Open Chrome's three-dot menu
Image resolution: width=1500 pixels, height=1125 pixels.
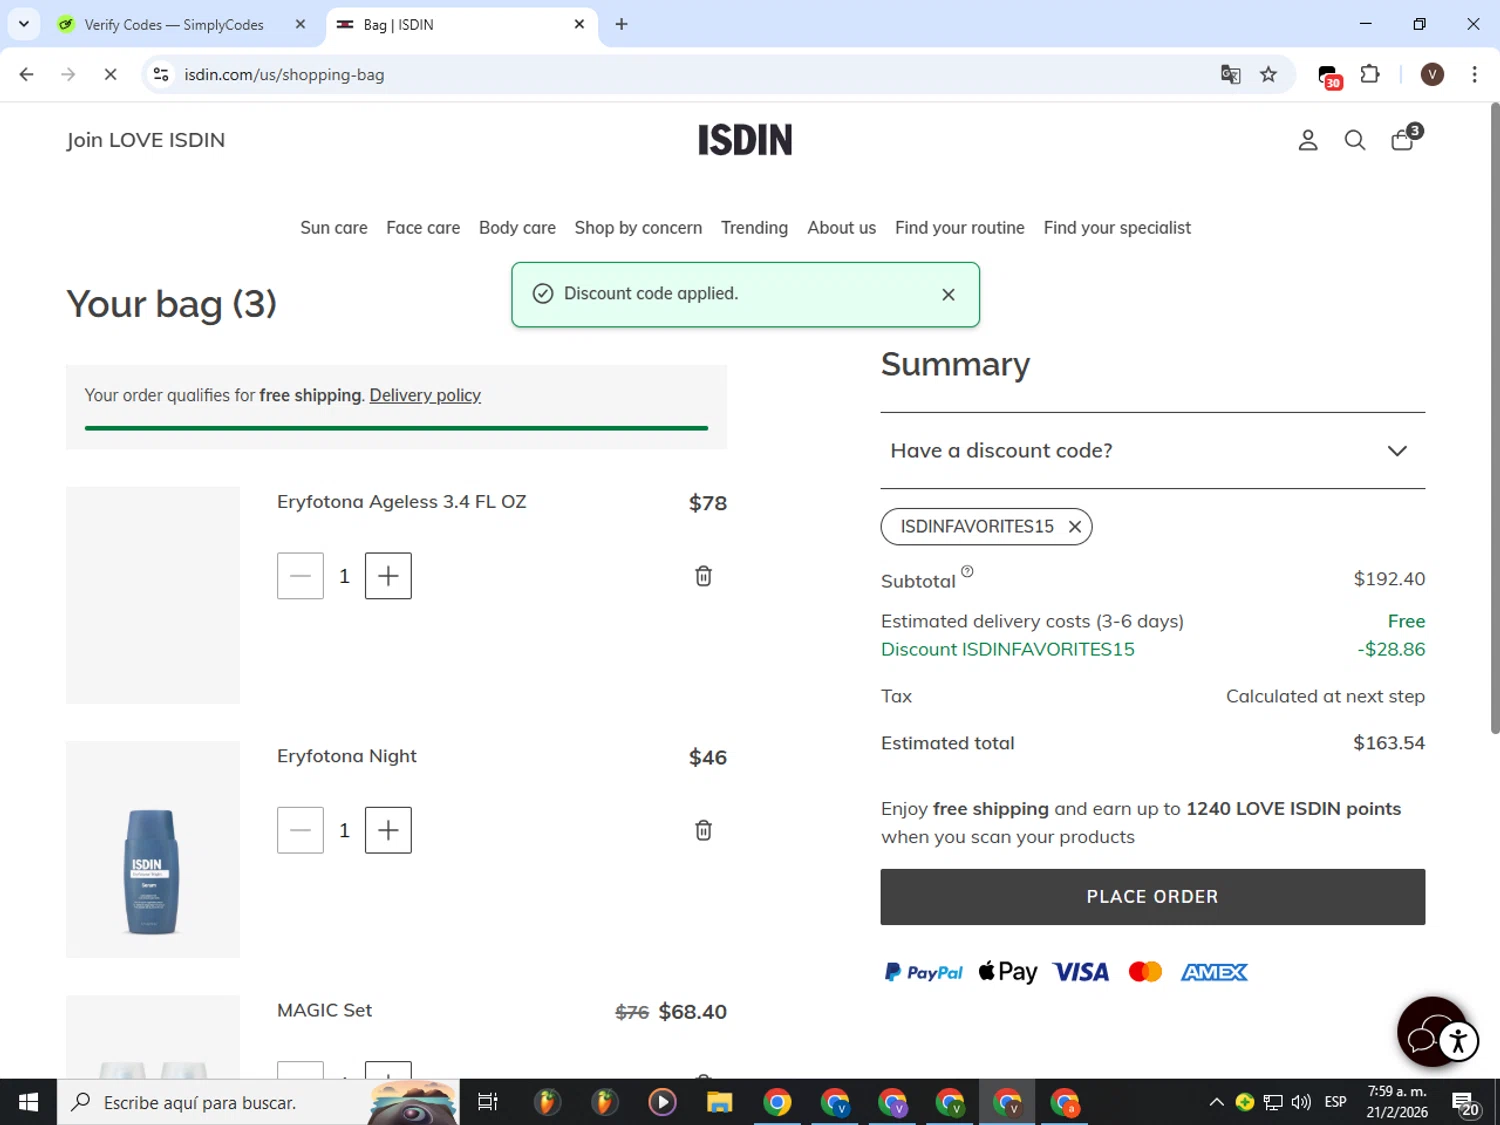(x=1474, y=74)
